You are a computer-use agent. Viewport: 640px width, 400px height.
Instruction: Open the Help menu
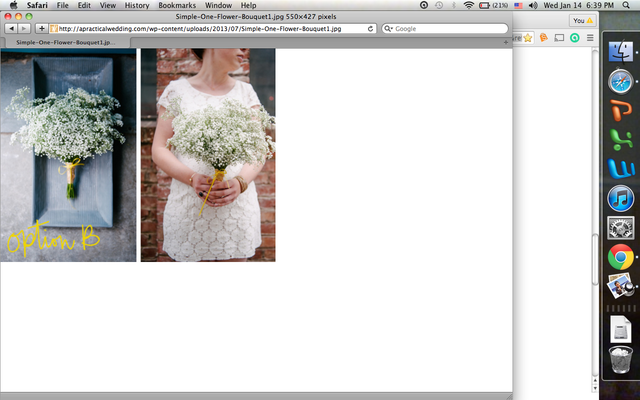pos(248,5)
